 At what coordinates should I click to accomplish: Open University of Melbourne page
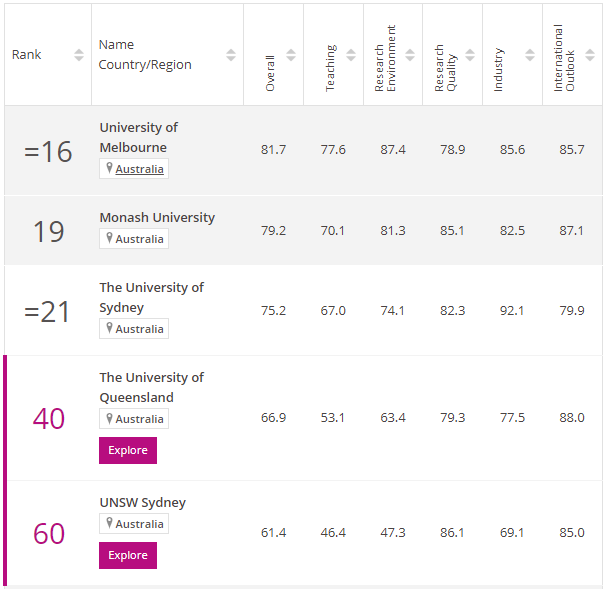pos(139,137)
